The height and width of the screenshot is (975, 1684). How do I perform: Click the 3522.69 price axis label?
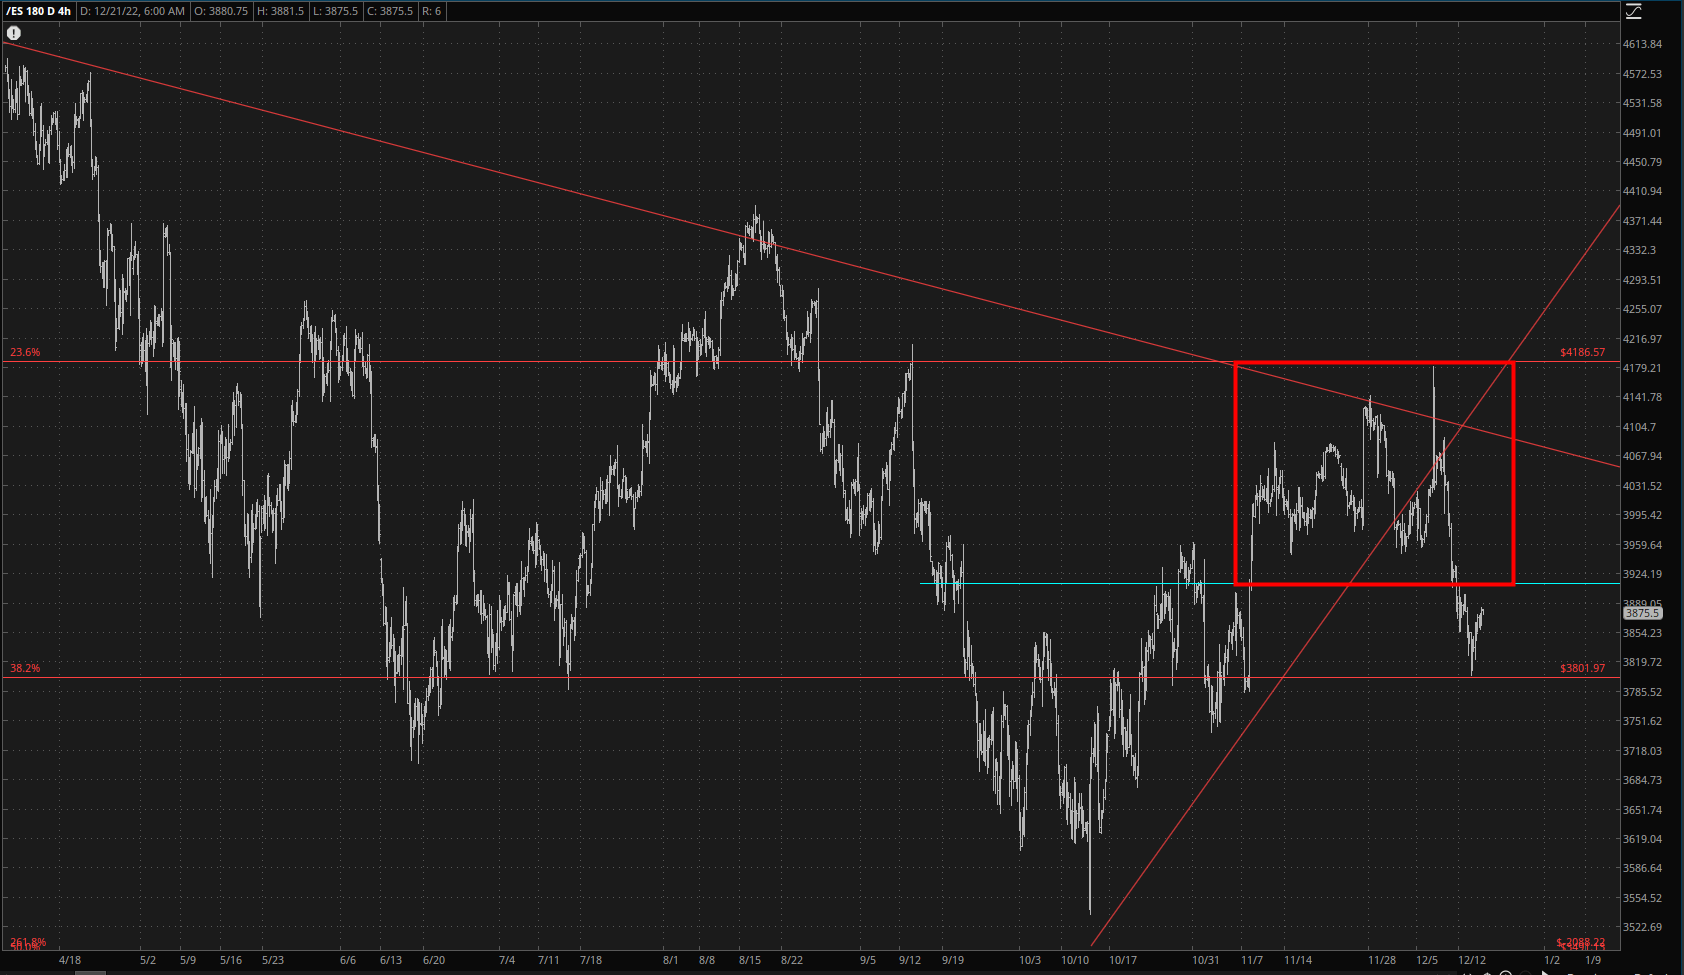tap(1642, 927)
